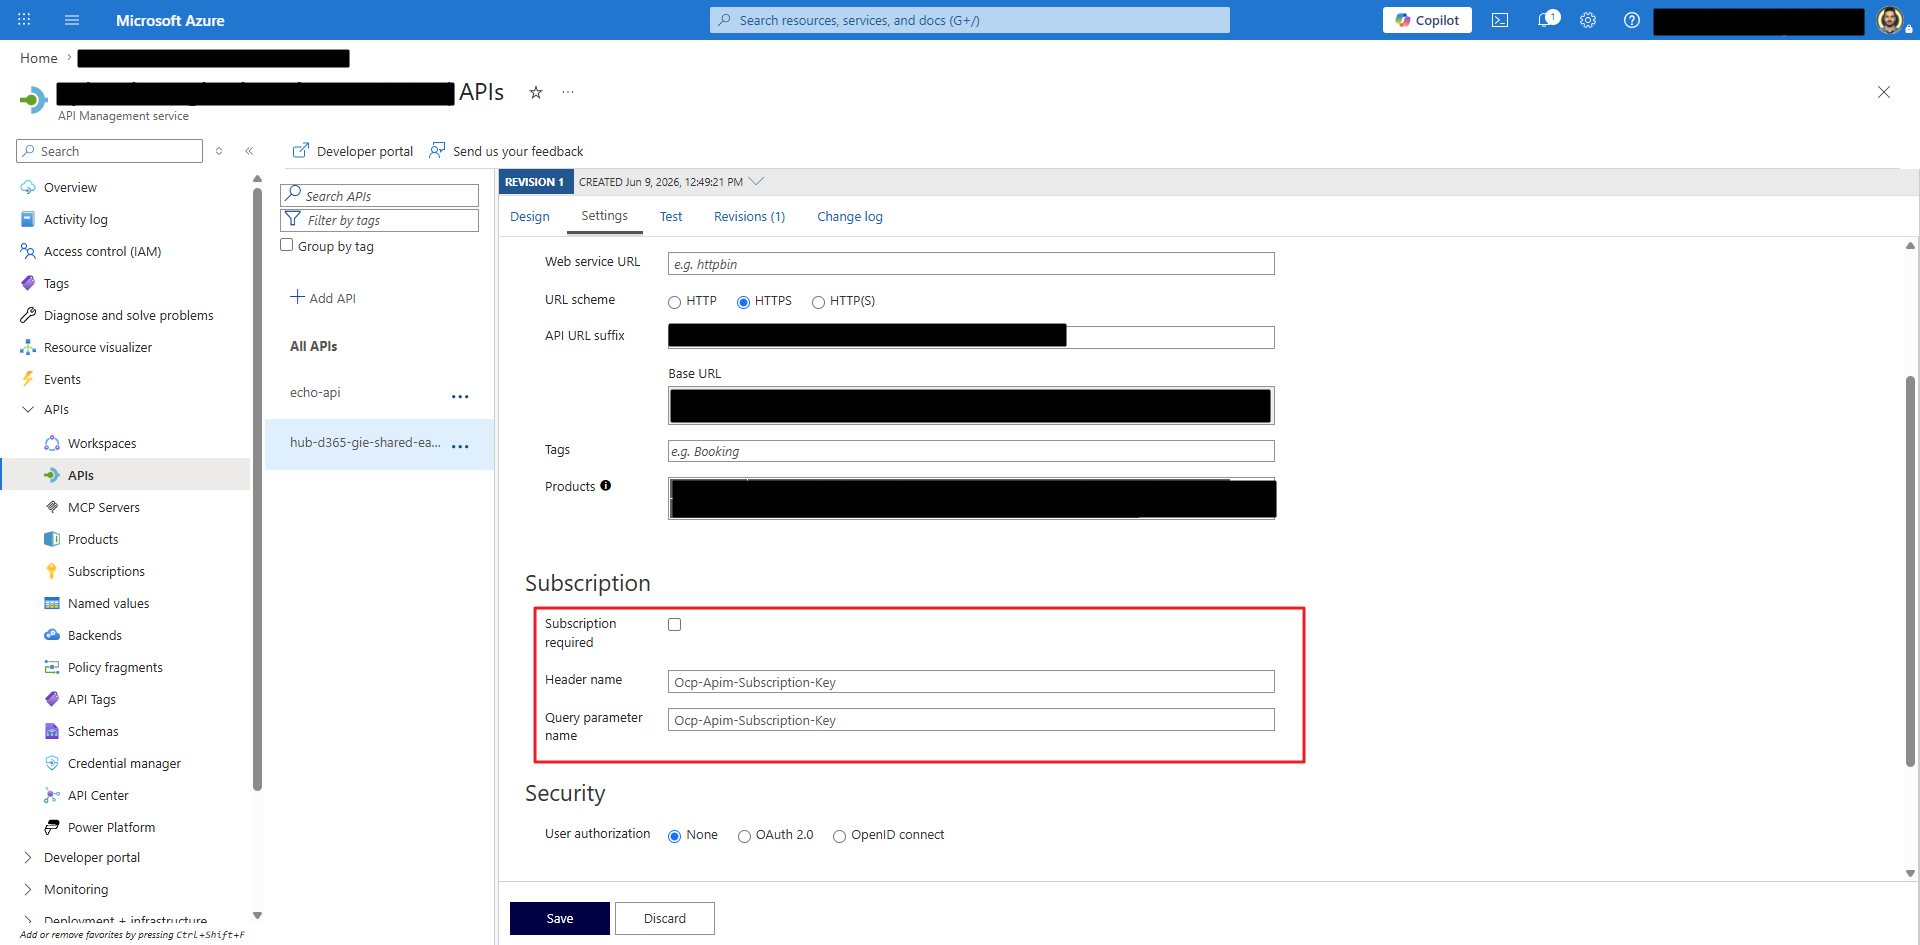Click the Workspaces icon
Image resolution: width=1920 pixels, height=945 pixels.
tap(52, 443)
